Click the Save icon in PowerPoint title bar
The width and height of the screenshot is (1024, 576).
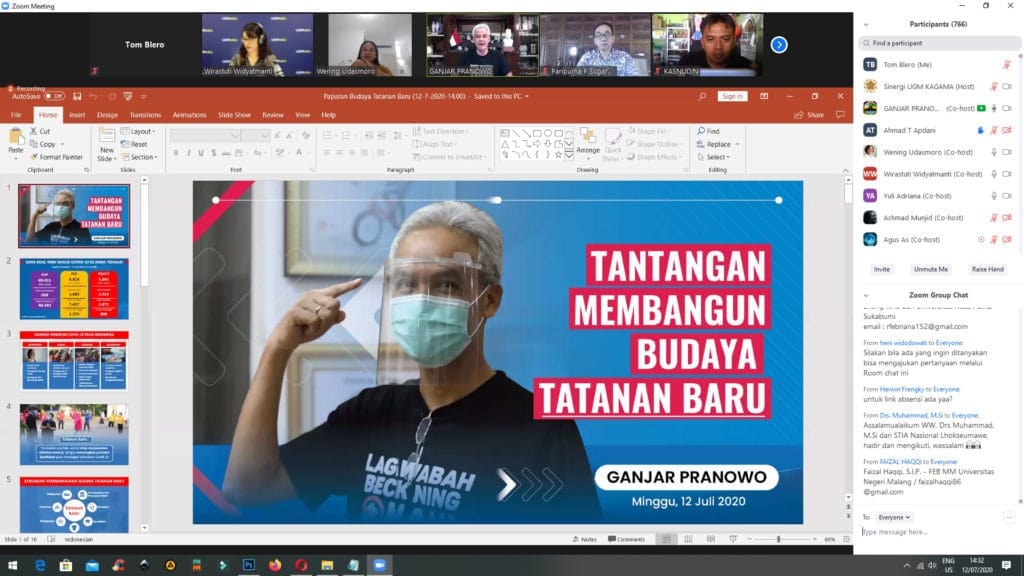77,97
